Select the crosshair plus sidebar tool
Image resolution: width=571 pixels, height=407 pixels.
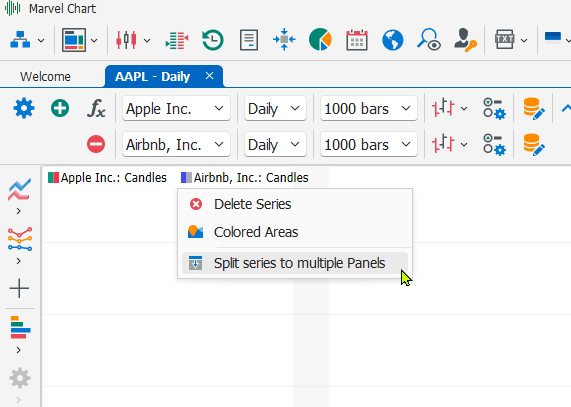(x=19, y=289)
